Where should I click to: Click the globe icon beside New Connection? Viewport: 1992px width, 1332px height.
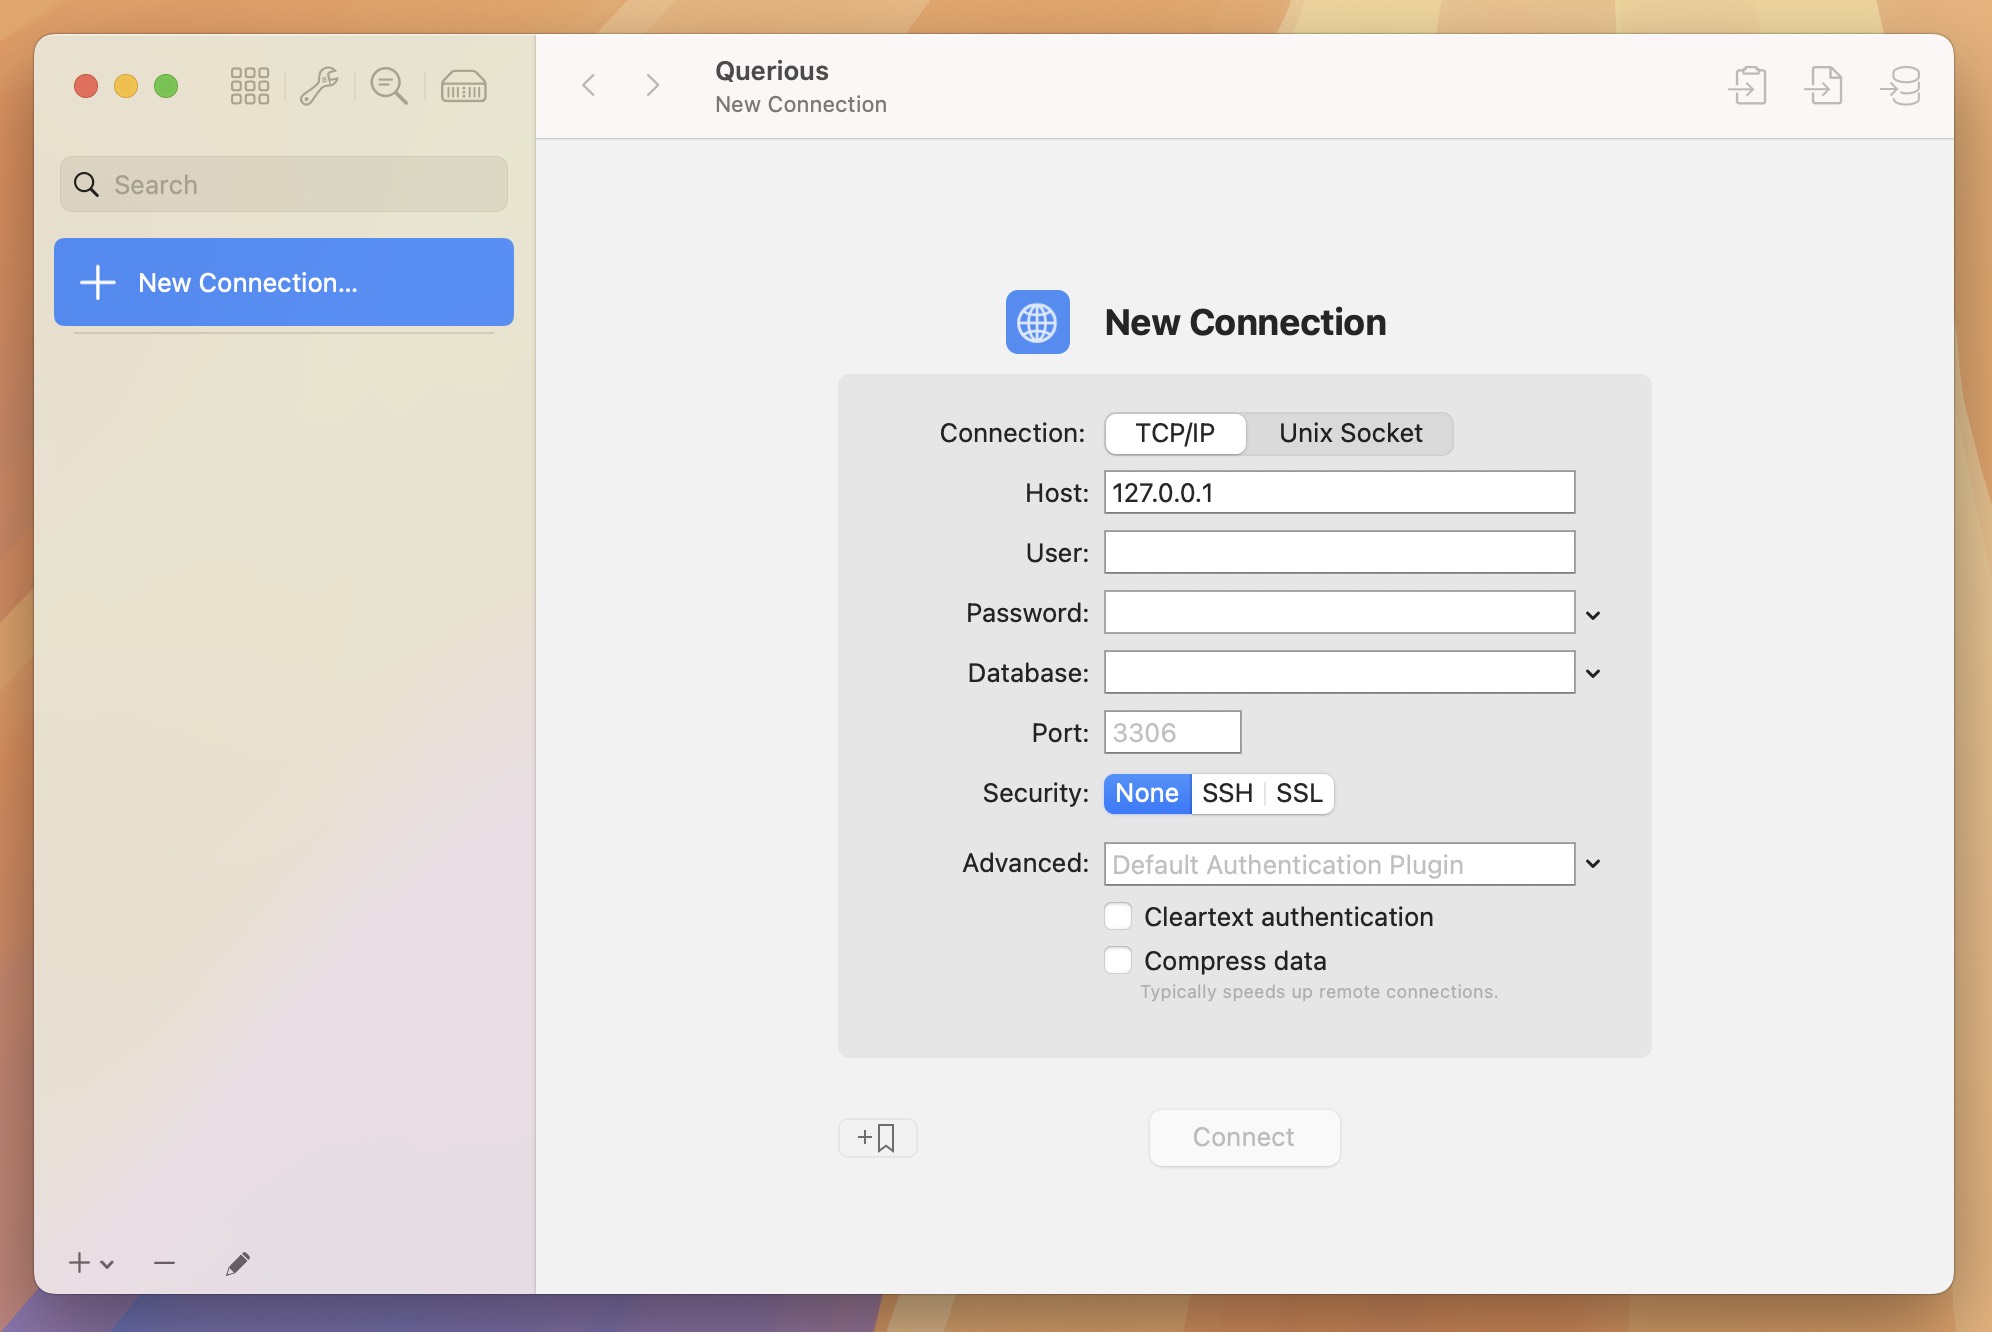click(x=1038, y=322)
